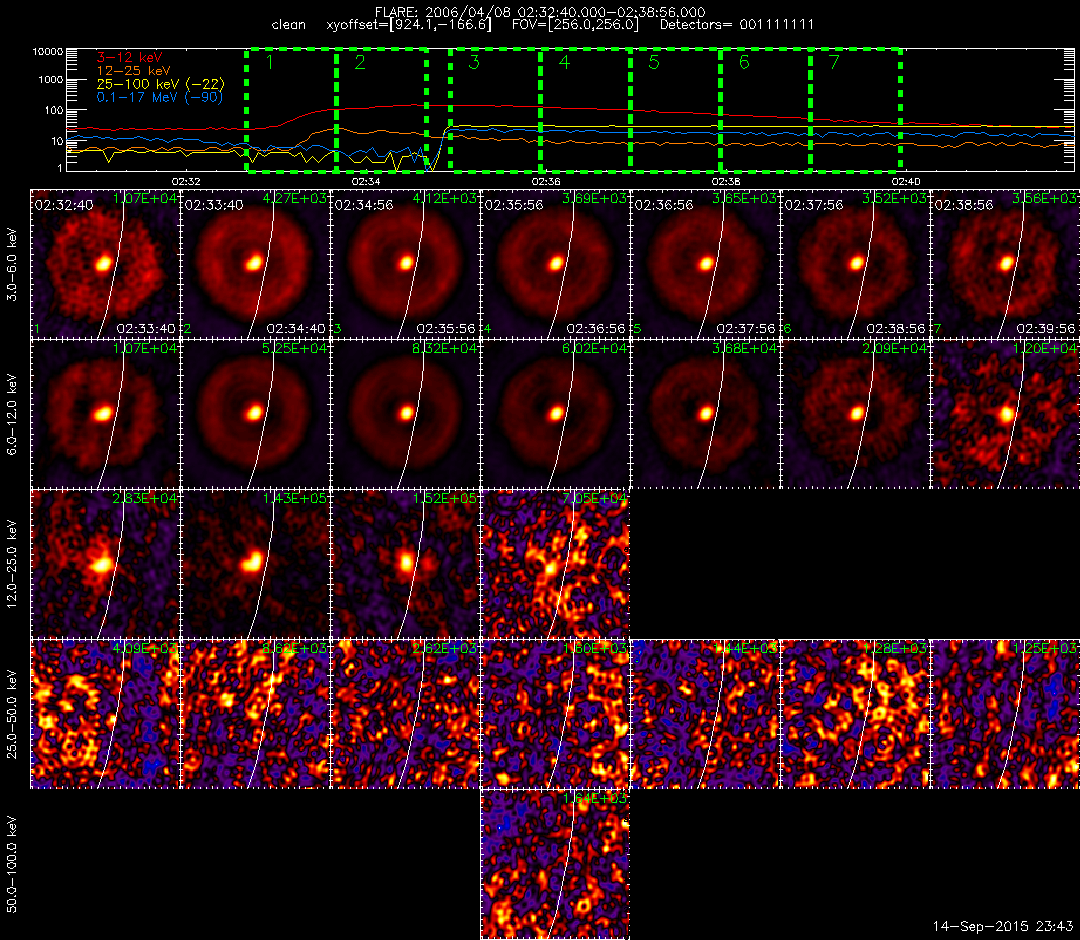
Task: Click the 6.0-12.0 keV image labeled 1.20E+04
Action: pyautogui.click(x=1006, y=415)
